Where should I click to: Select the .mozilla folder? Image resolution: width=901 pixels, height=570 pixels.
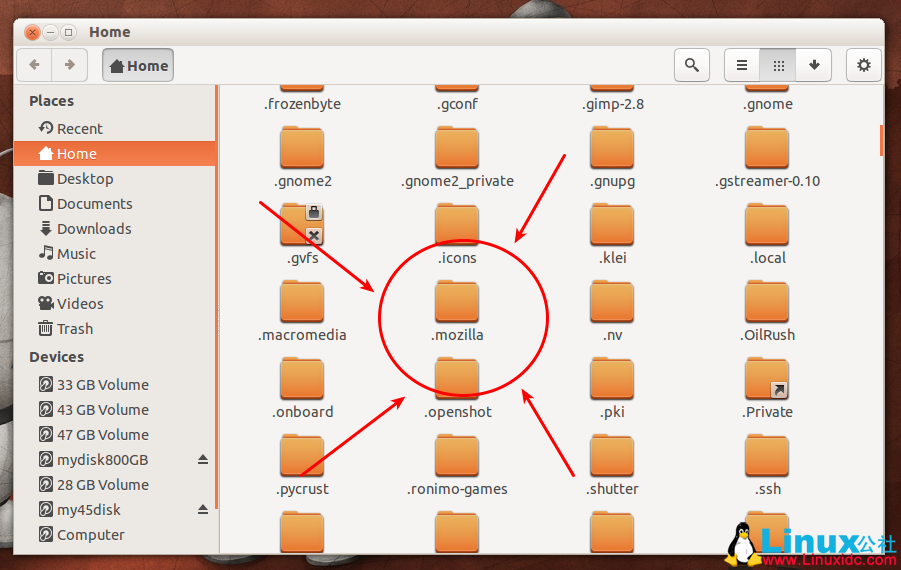pos(457,303)
